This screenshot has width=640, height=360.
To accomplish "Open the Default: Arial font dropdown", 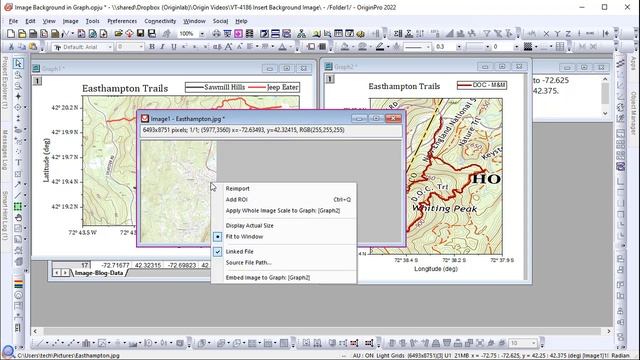I will click(x=110, y=47).
